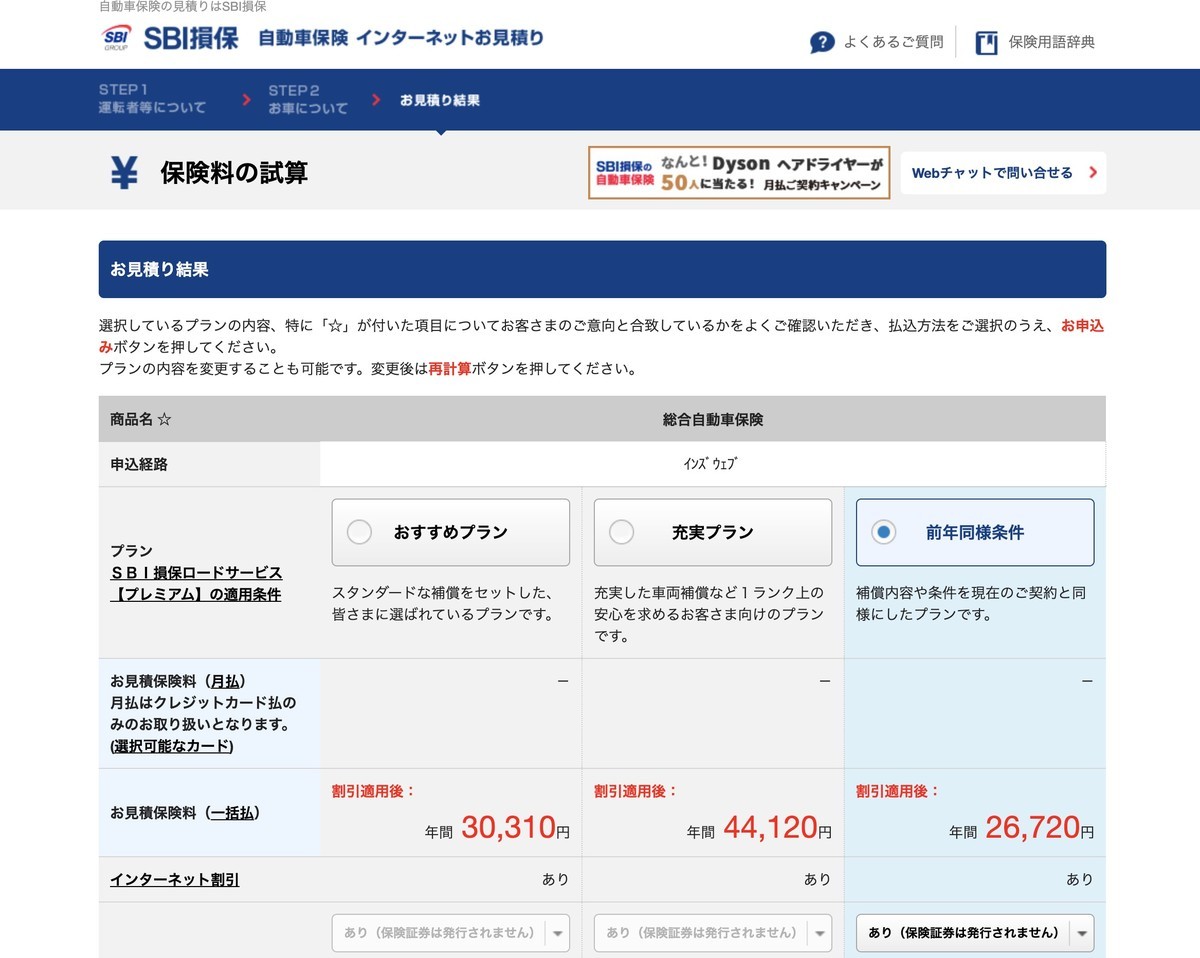This screenshot has width=1200, height=958.
Task: Select the おすすめプラン radio button
Action: (x=359, y=531)
